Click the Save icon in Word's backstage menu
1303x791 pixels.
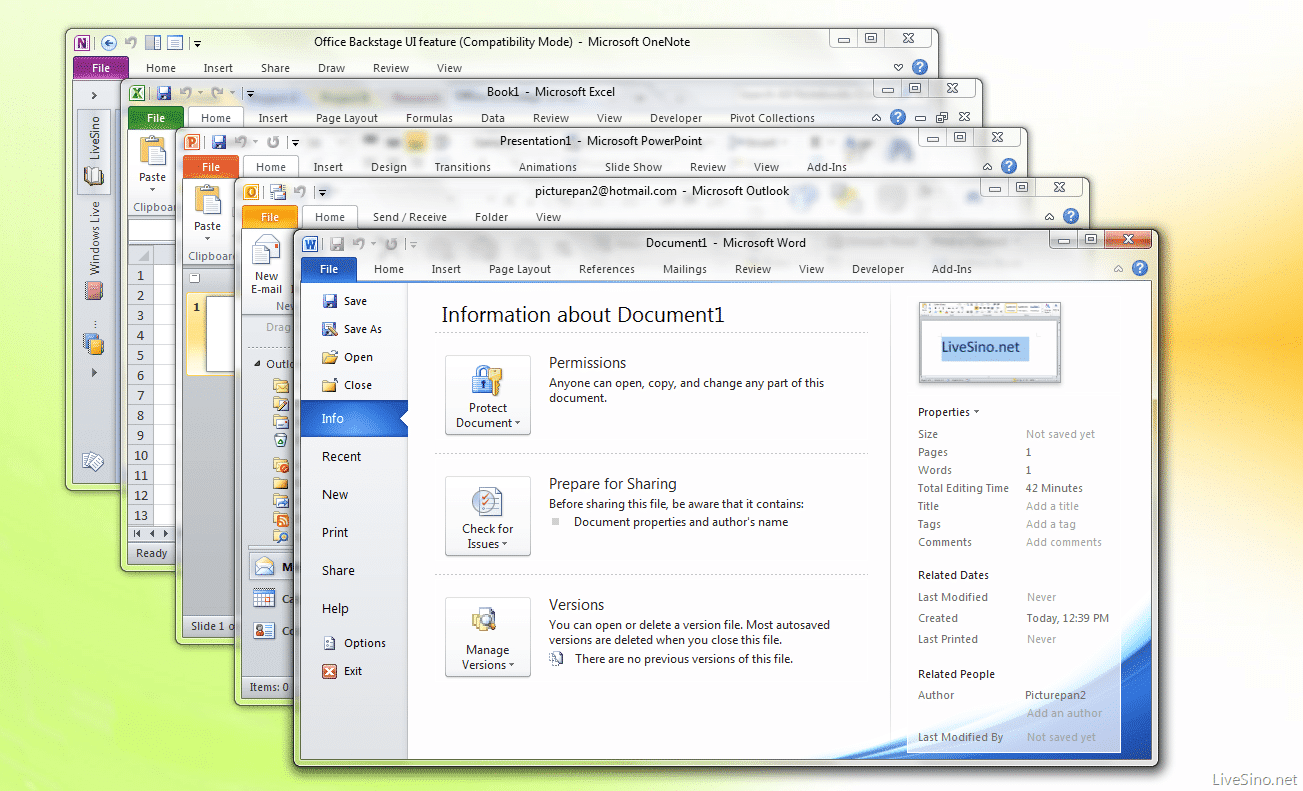click(x=330, y=301)
